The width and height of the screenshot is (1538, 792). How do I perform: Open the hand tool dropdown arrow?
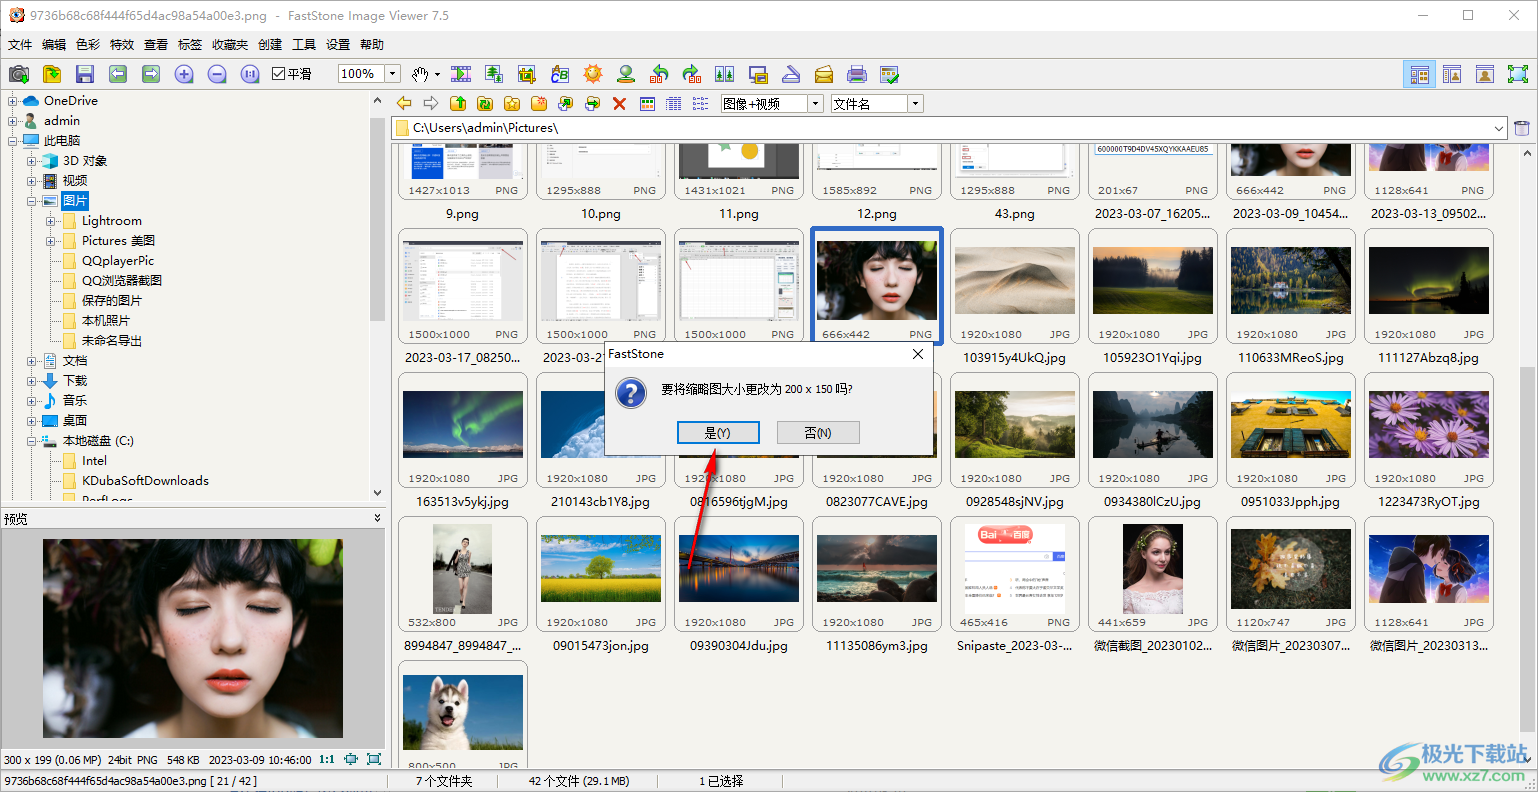coord(437,74)
